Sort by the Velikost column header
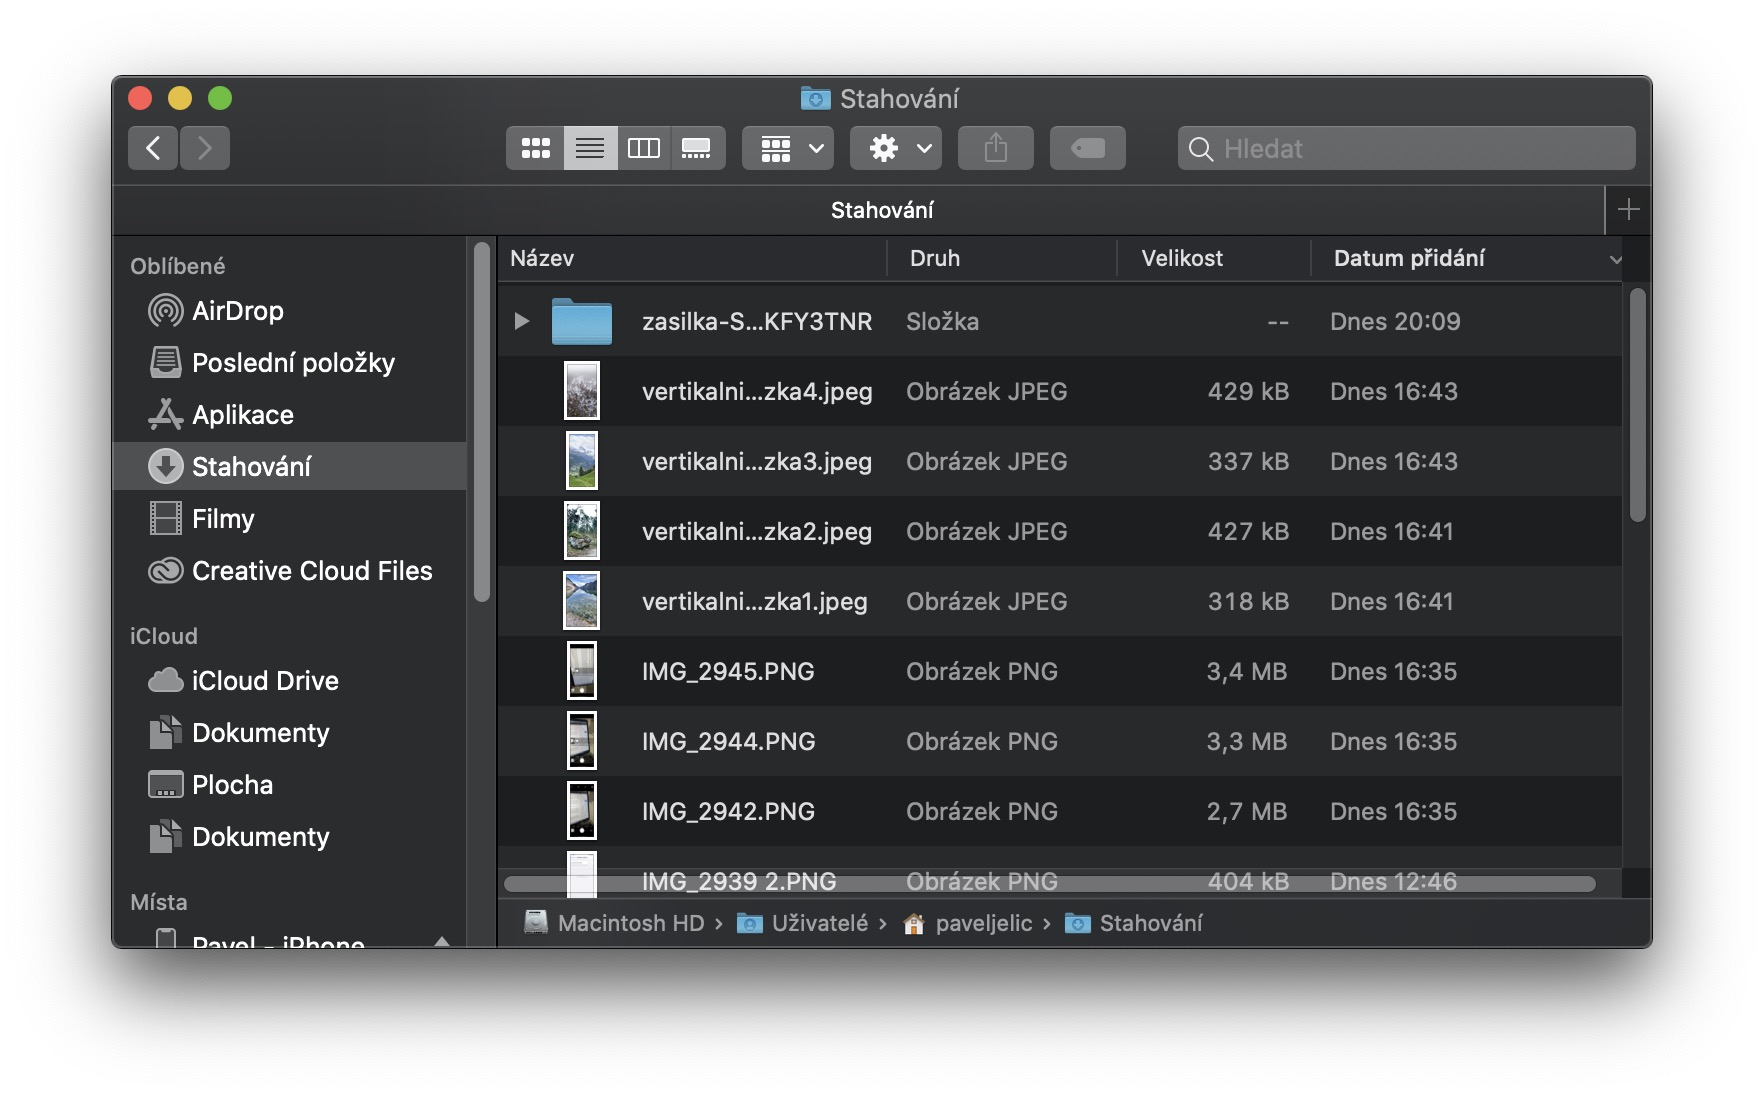The height and width of the screenshot is (1096, 1764). click(x=1182, y=259)
